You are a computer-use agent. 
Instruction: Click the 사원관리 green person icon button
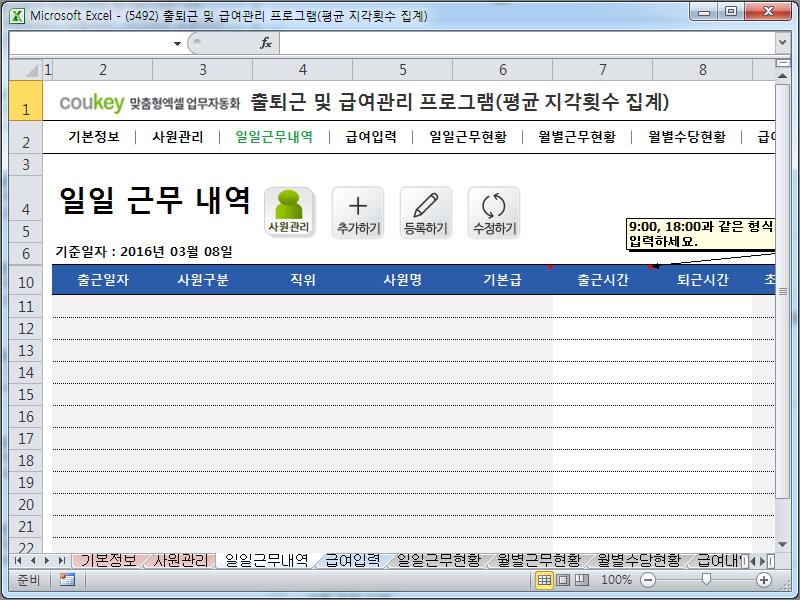(x=289, y=212)
